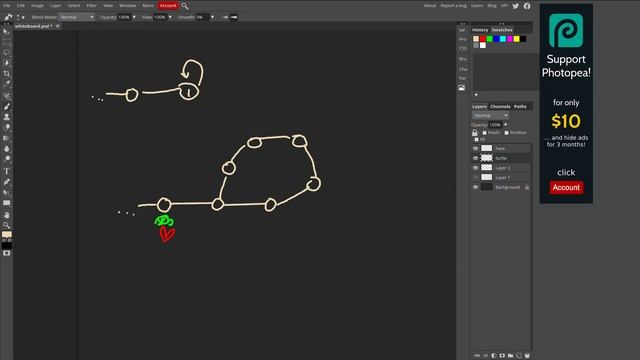Select the Gradient tool
This screenshot has height=360, width=640.
[7, 138]
